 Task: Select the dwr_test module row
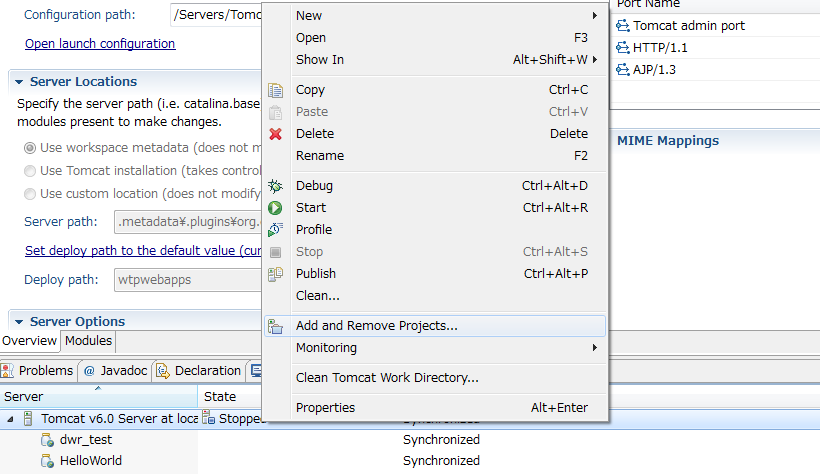point(86,440)
